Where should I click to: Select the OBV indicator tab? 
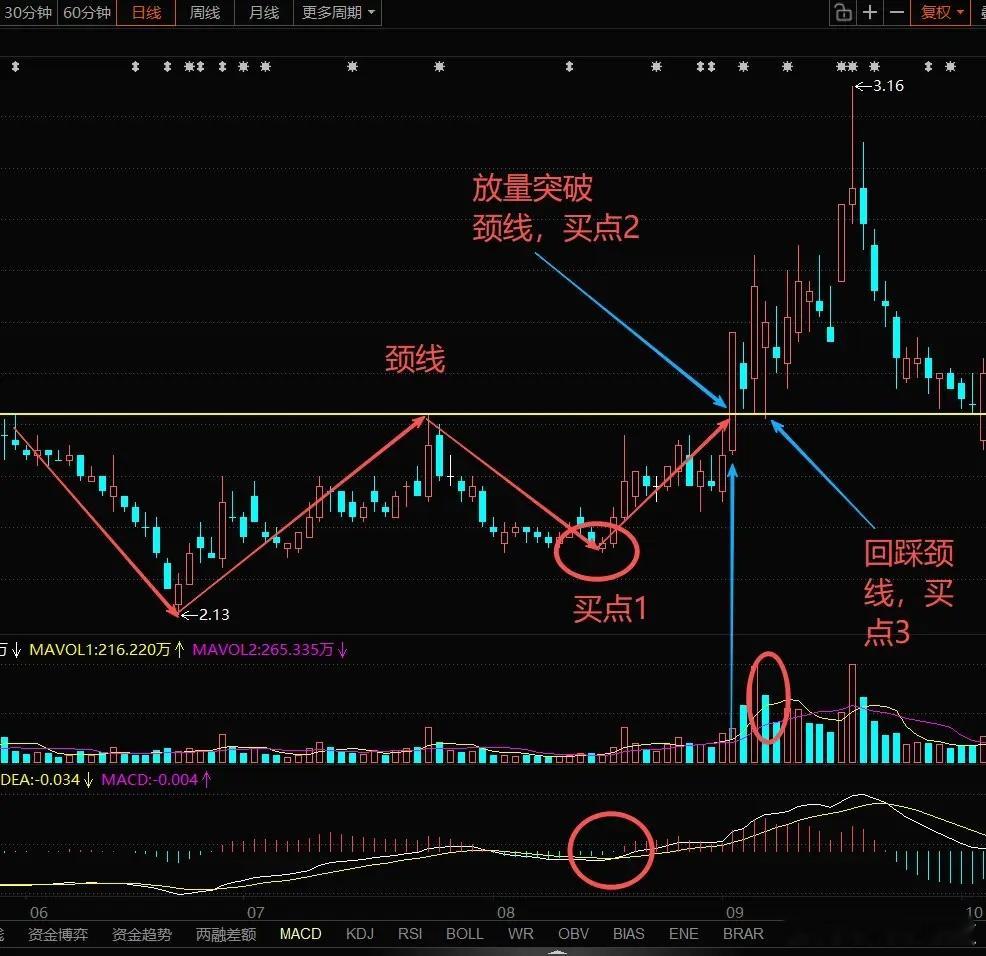[573, 934]
